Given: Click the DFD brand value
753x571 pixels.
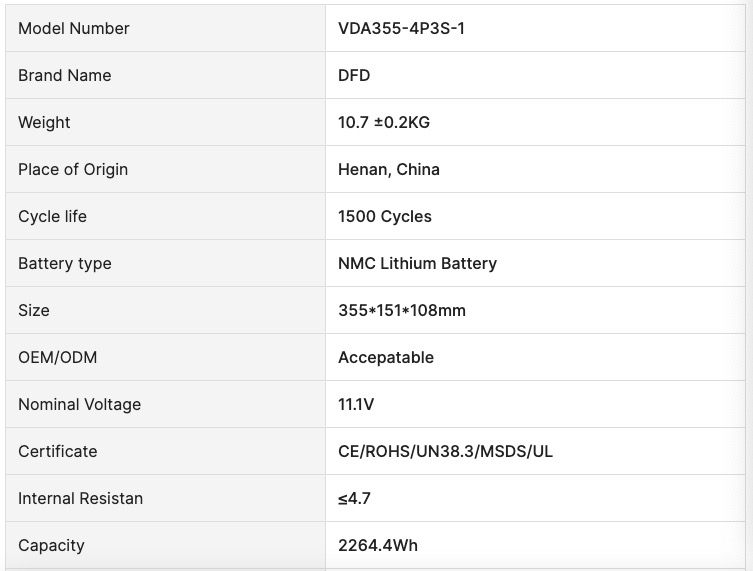Looking at the screenshot, I should [354, 75].
